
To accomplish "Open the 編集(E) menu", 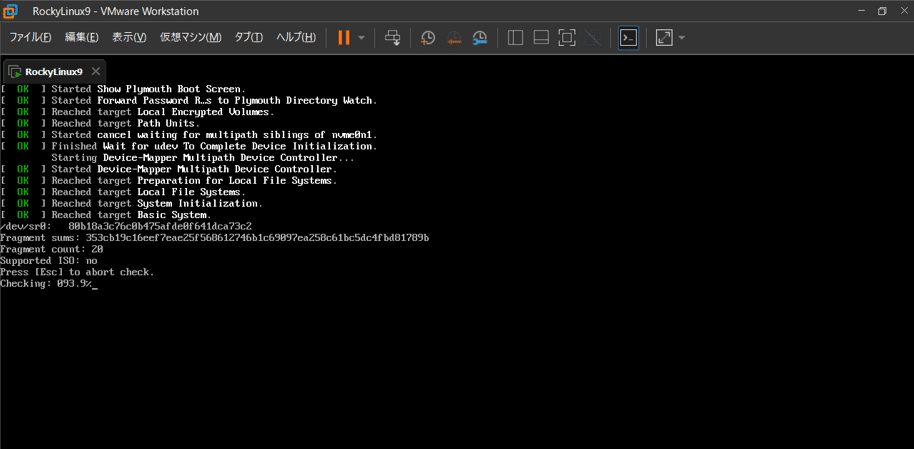I will pyautogui.click(x=82, y=38).
